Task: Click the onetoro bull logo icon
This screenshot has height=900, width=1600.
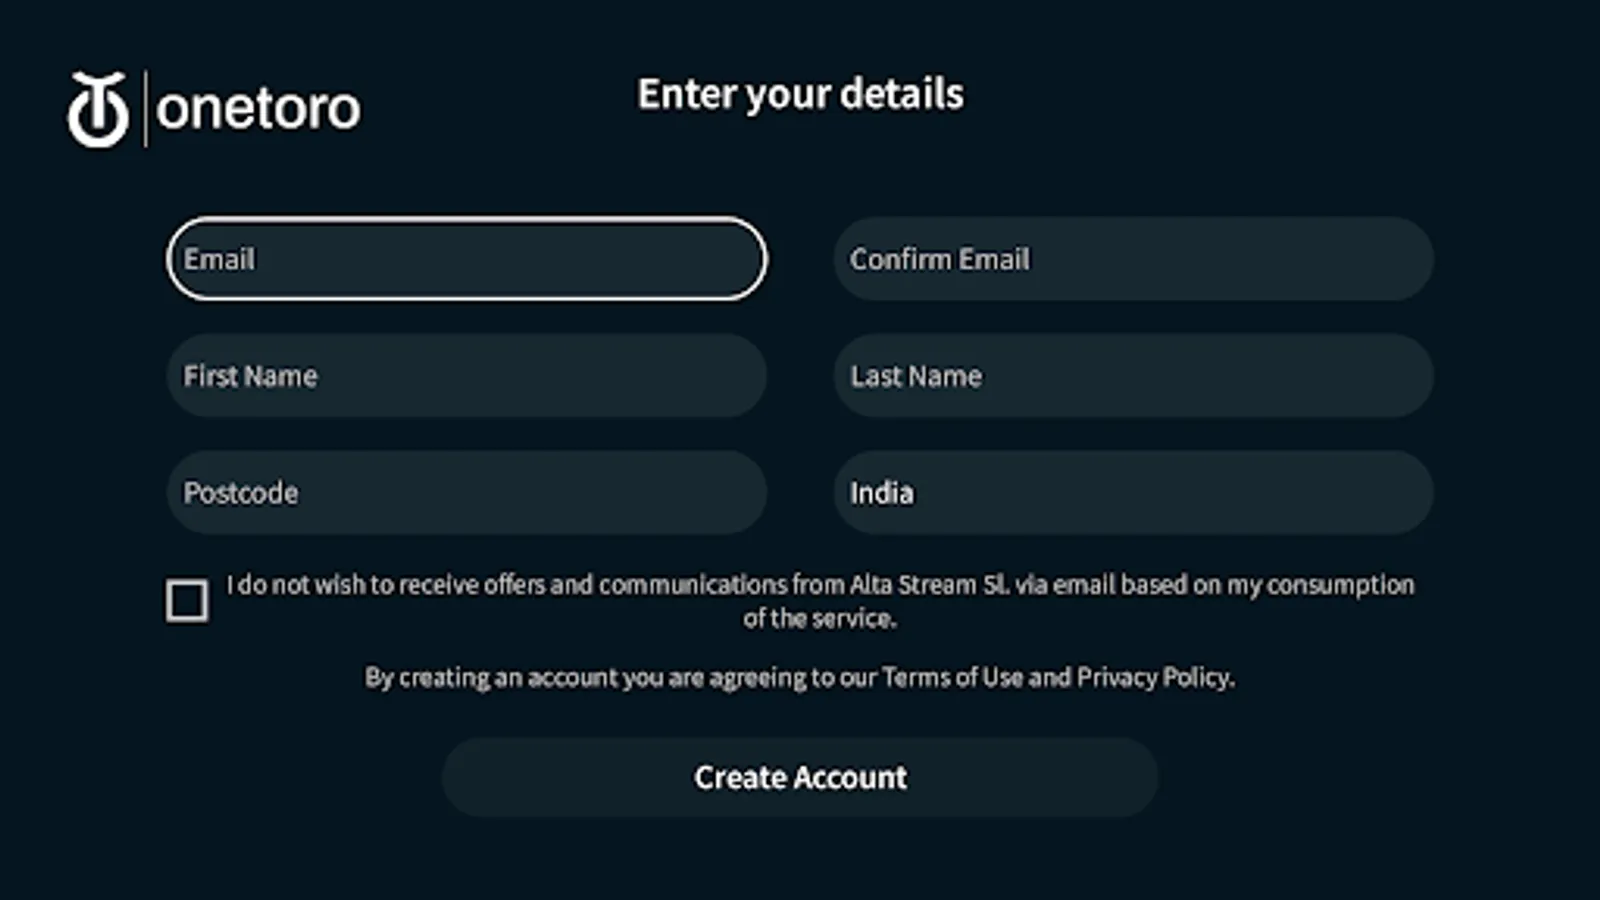Action: coord(98,109)
